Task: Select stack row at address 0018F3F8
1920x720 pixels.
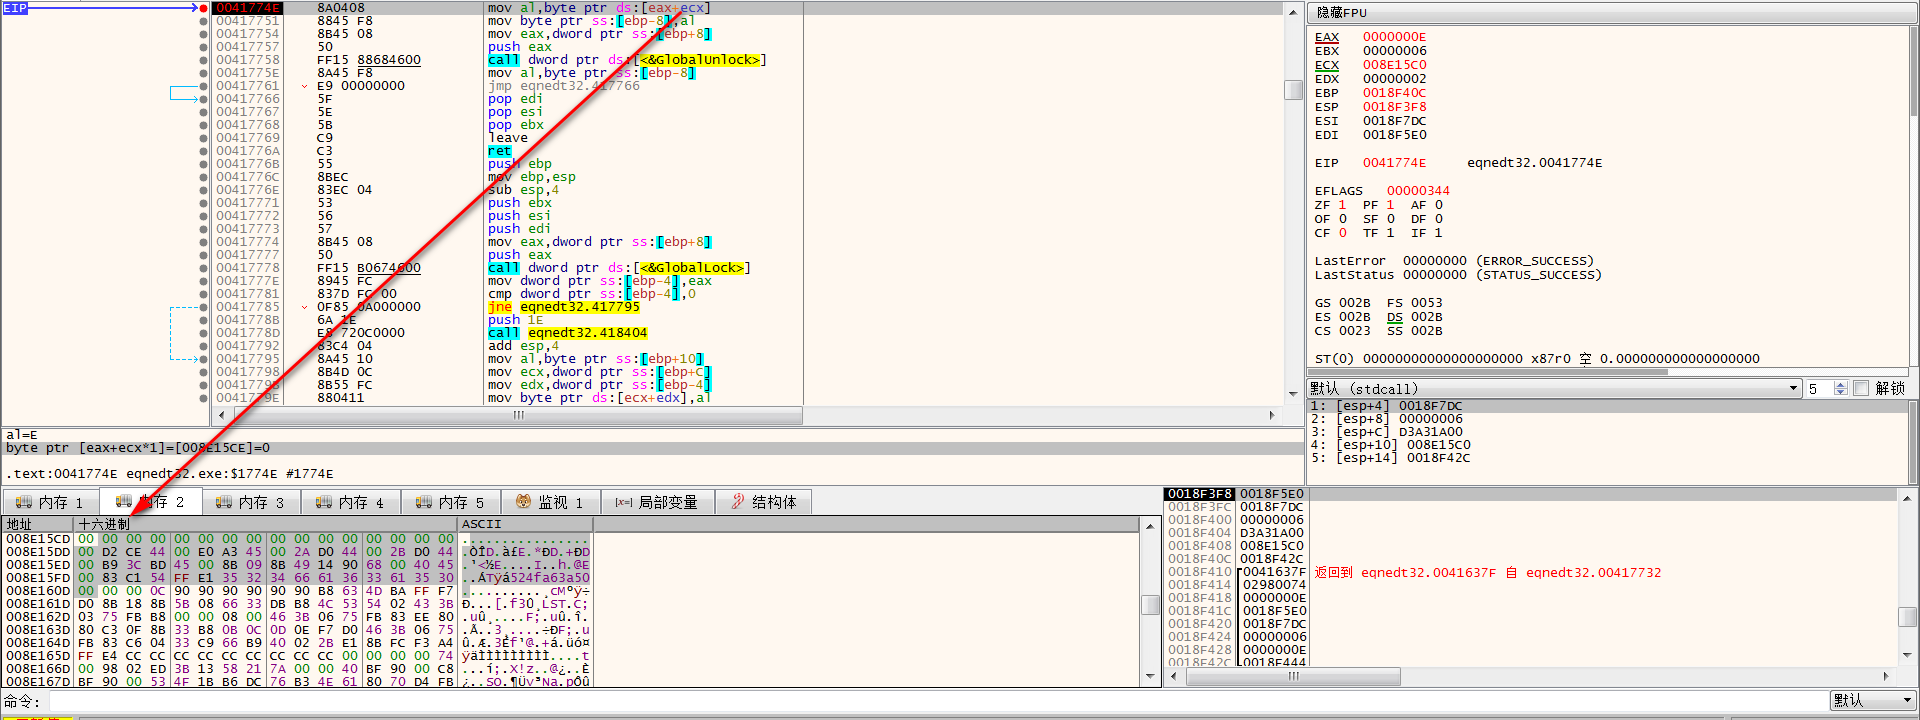Action: coord(1236,494)
